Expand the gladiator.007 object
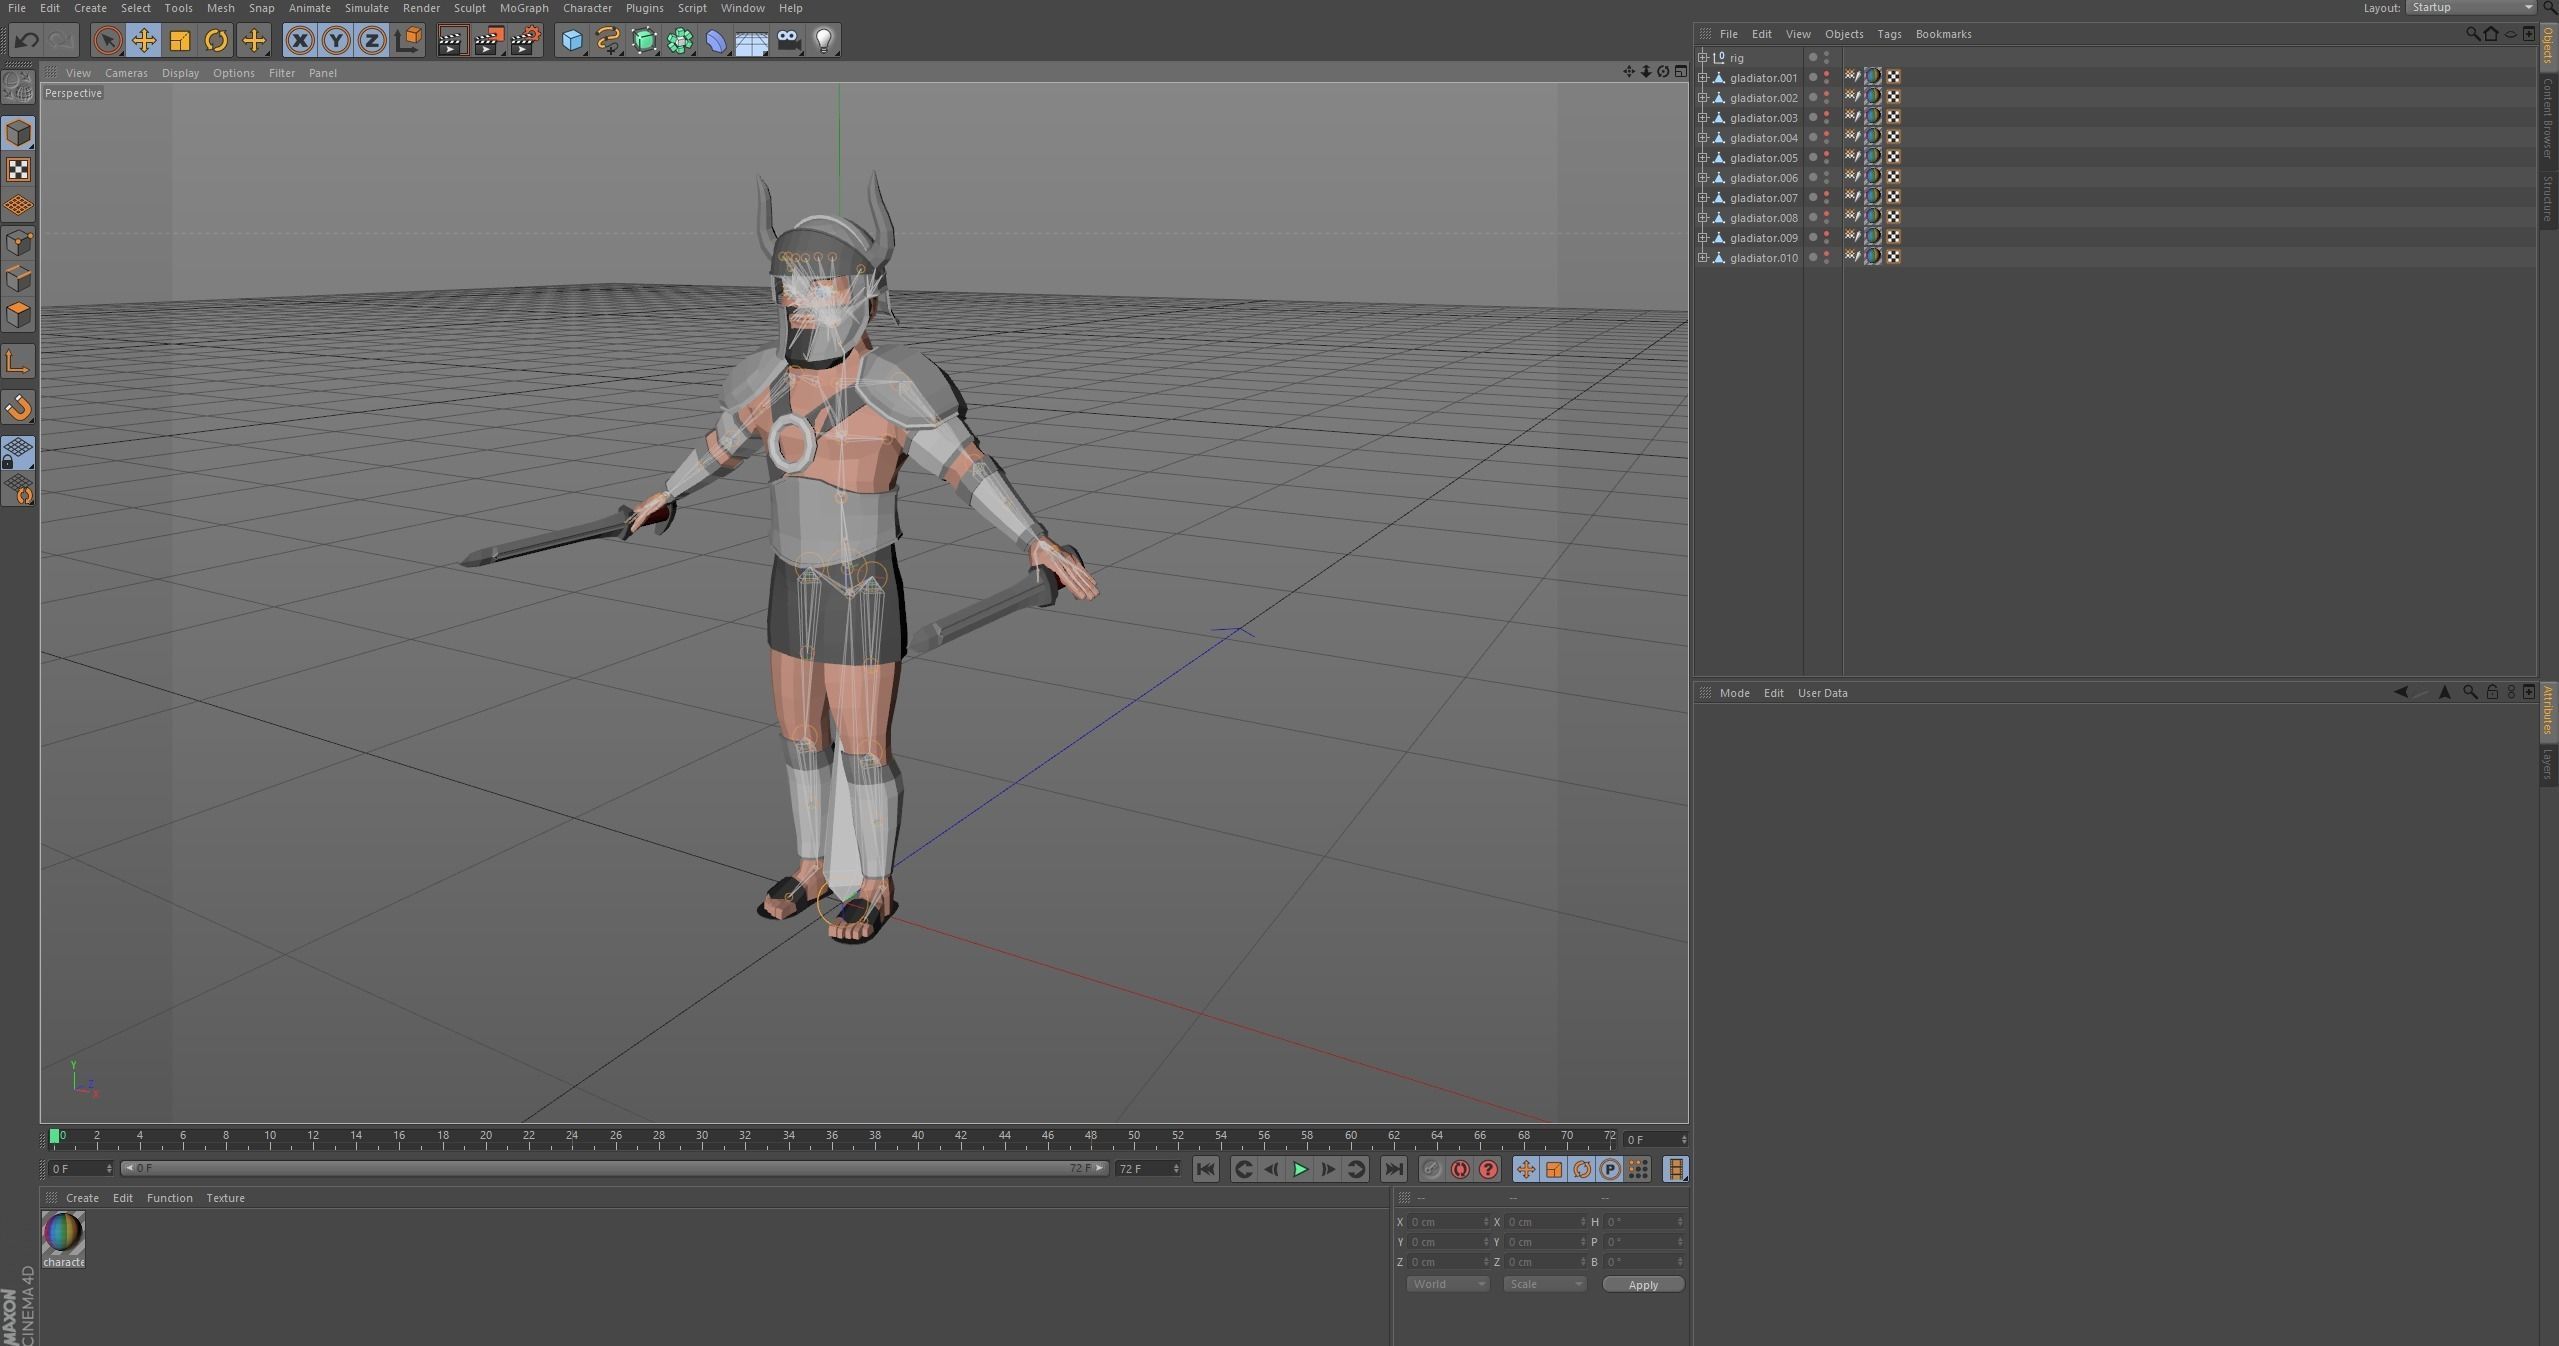2559x1346 pixels. tap(1703, 198)
